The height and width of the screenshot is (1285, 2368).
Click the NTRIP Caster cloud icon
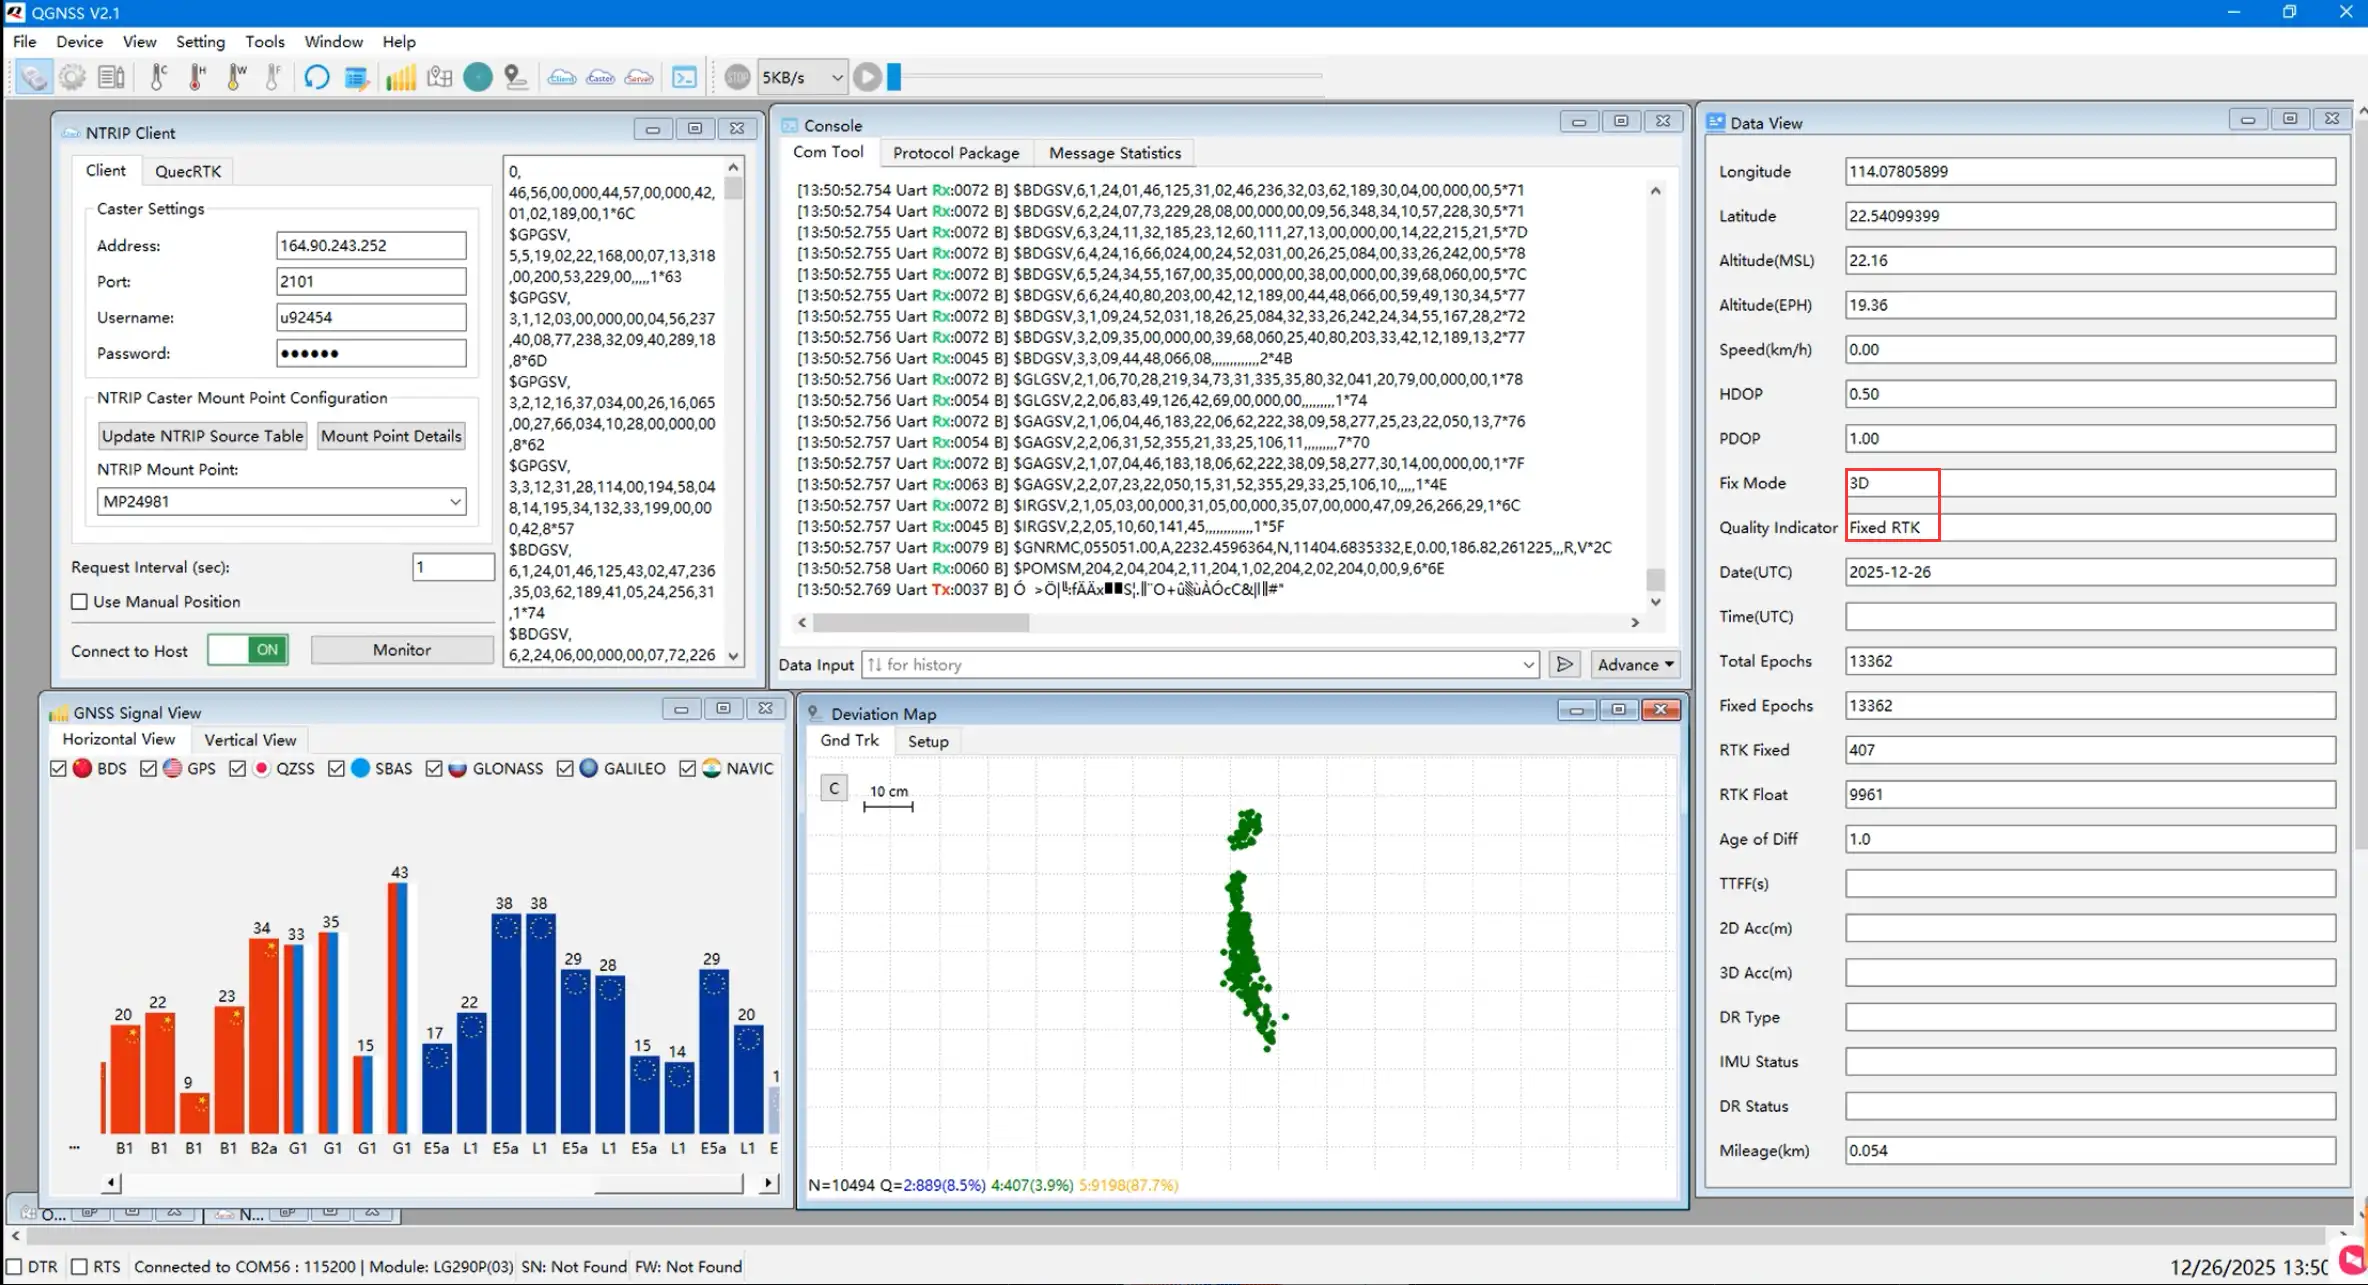(600, 77)
